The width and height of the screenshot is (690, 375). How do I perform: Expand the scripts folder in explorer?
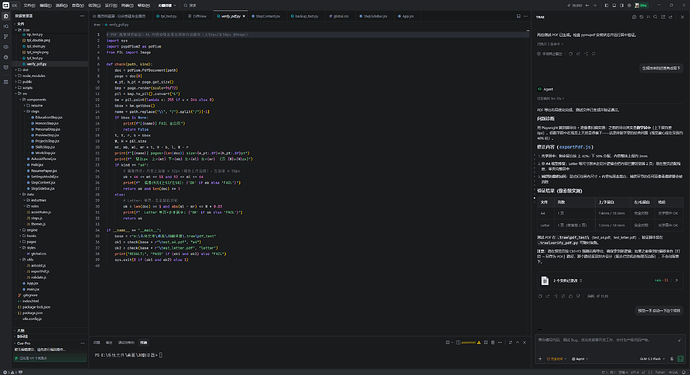pos(28,88)
